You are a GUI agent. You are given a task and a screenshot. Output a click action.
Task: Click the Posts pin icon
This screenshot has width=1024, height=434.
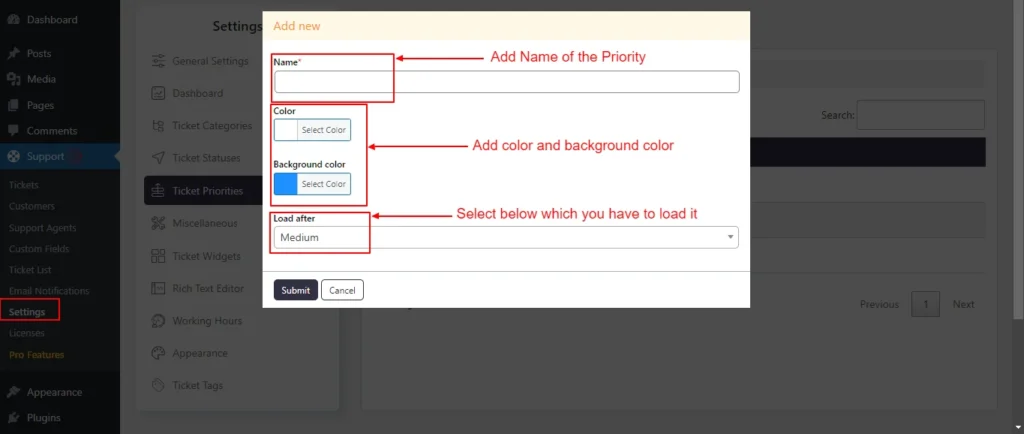pos(13,54)
